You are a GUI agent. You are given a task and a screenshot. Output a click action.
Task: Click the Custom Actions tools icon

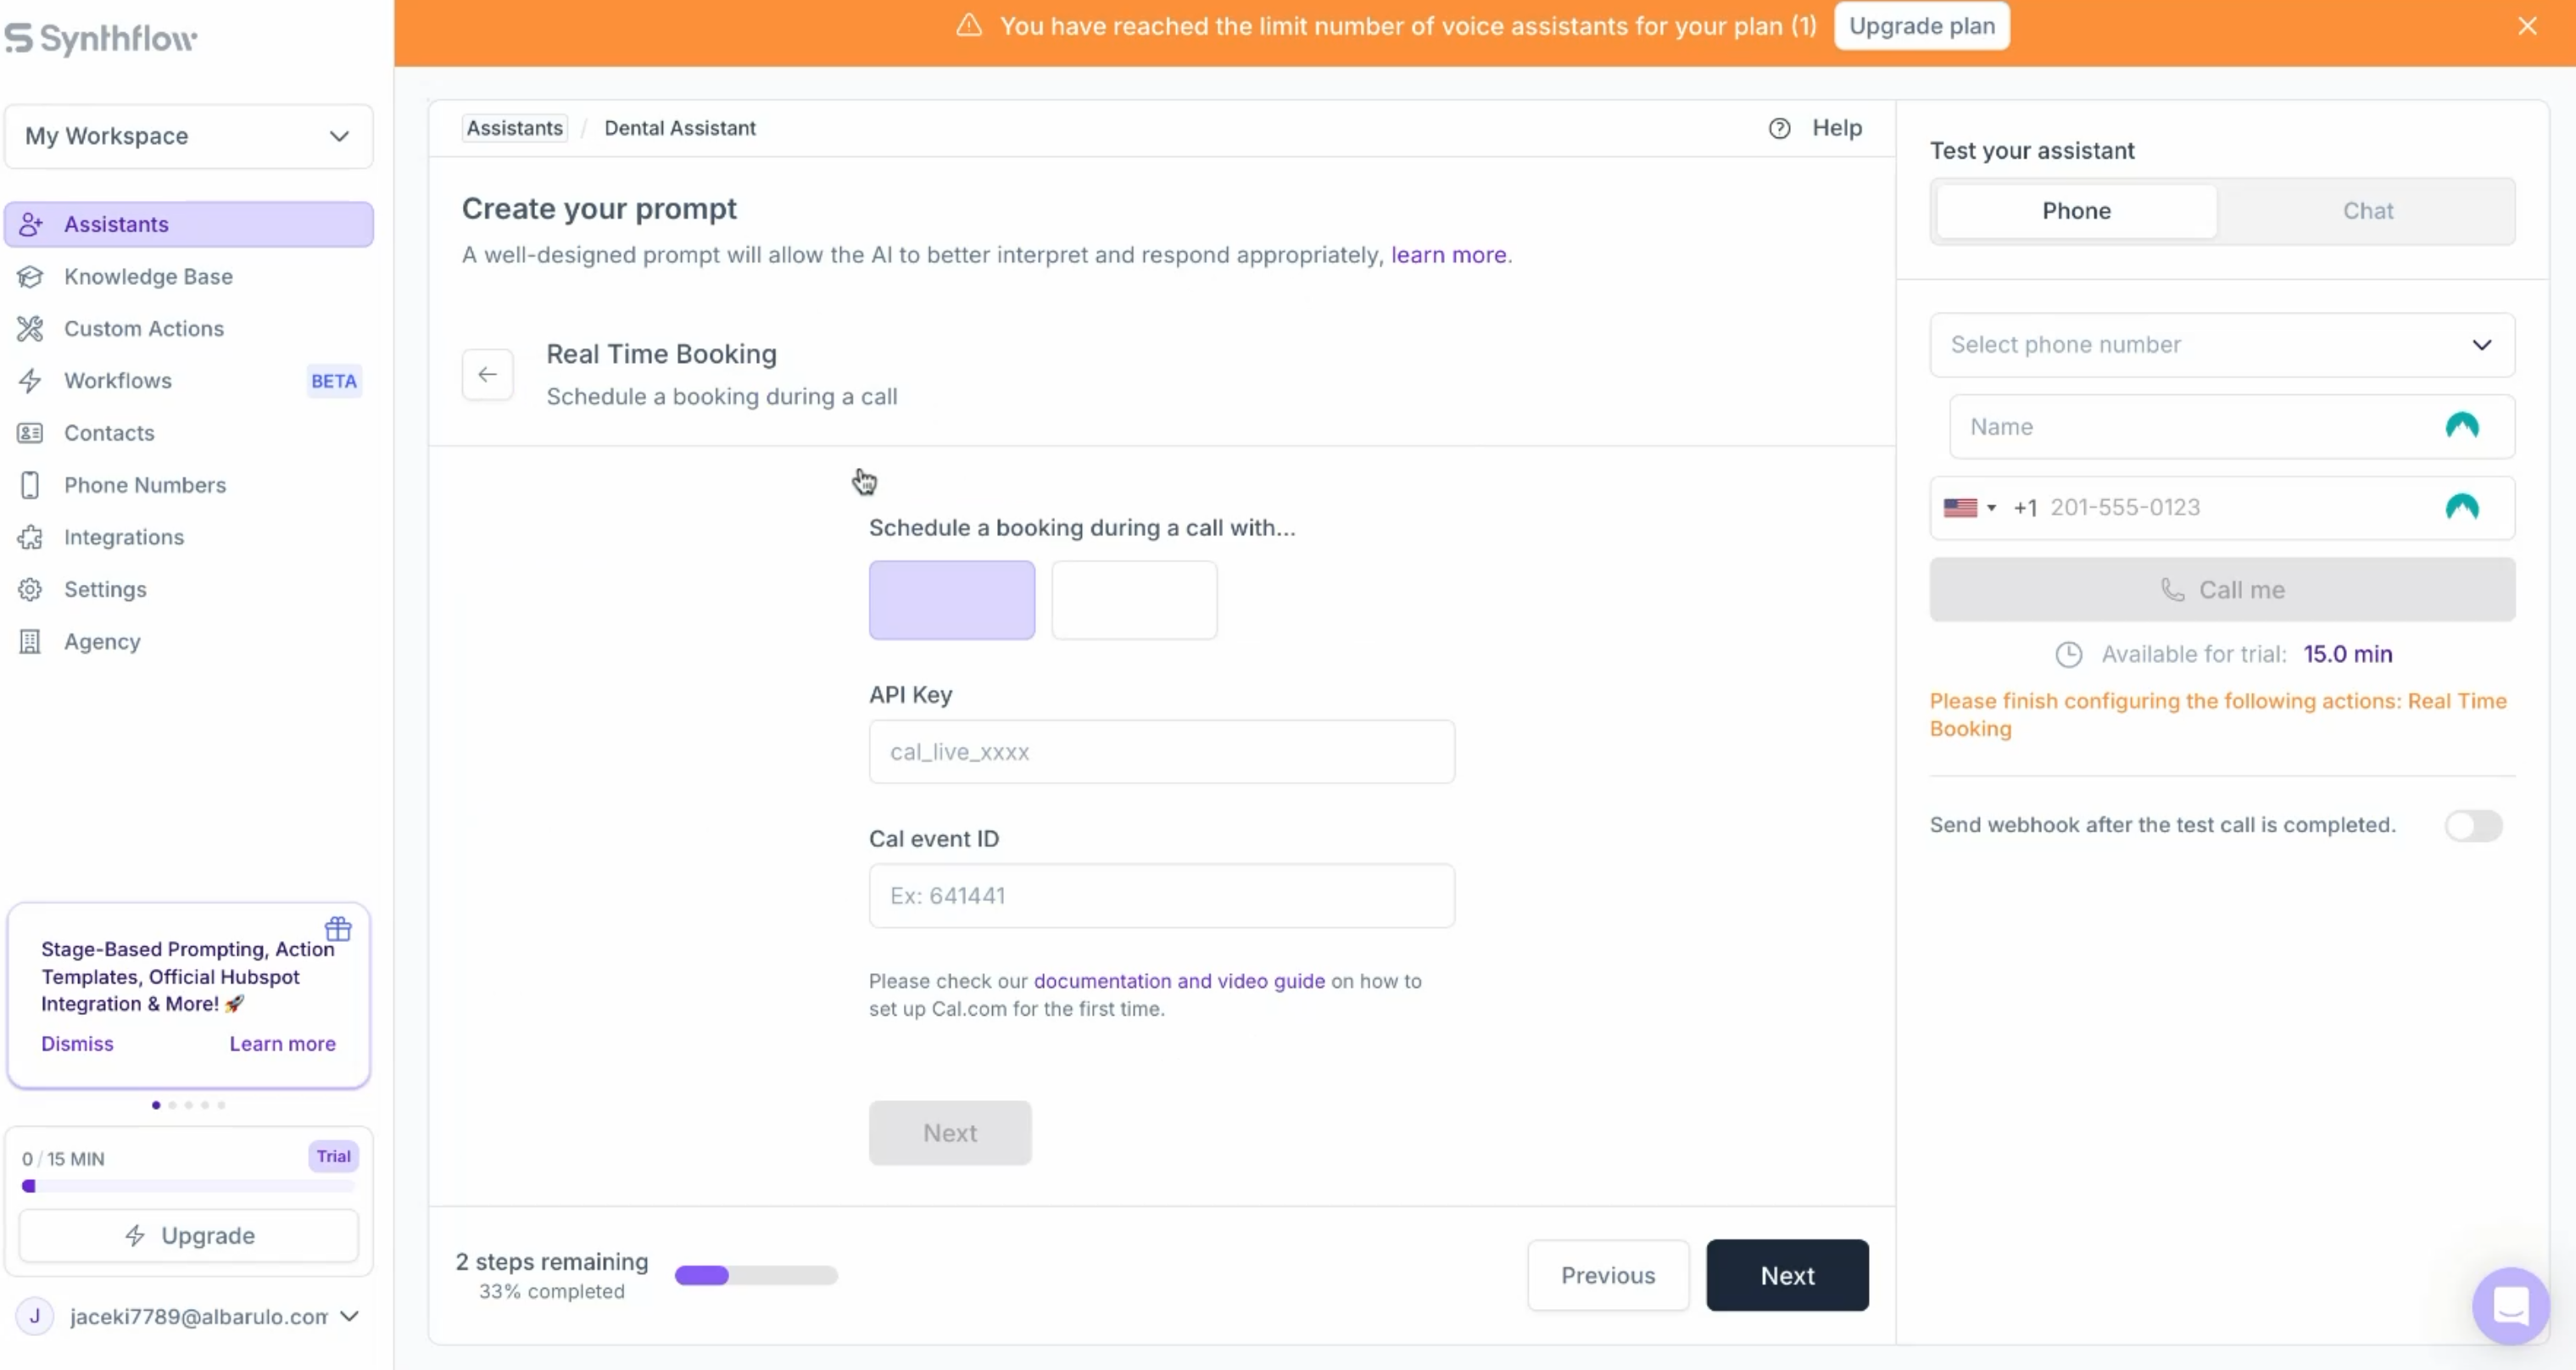pyautogui.click(x=30, y=328)
